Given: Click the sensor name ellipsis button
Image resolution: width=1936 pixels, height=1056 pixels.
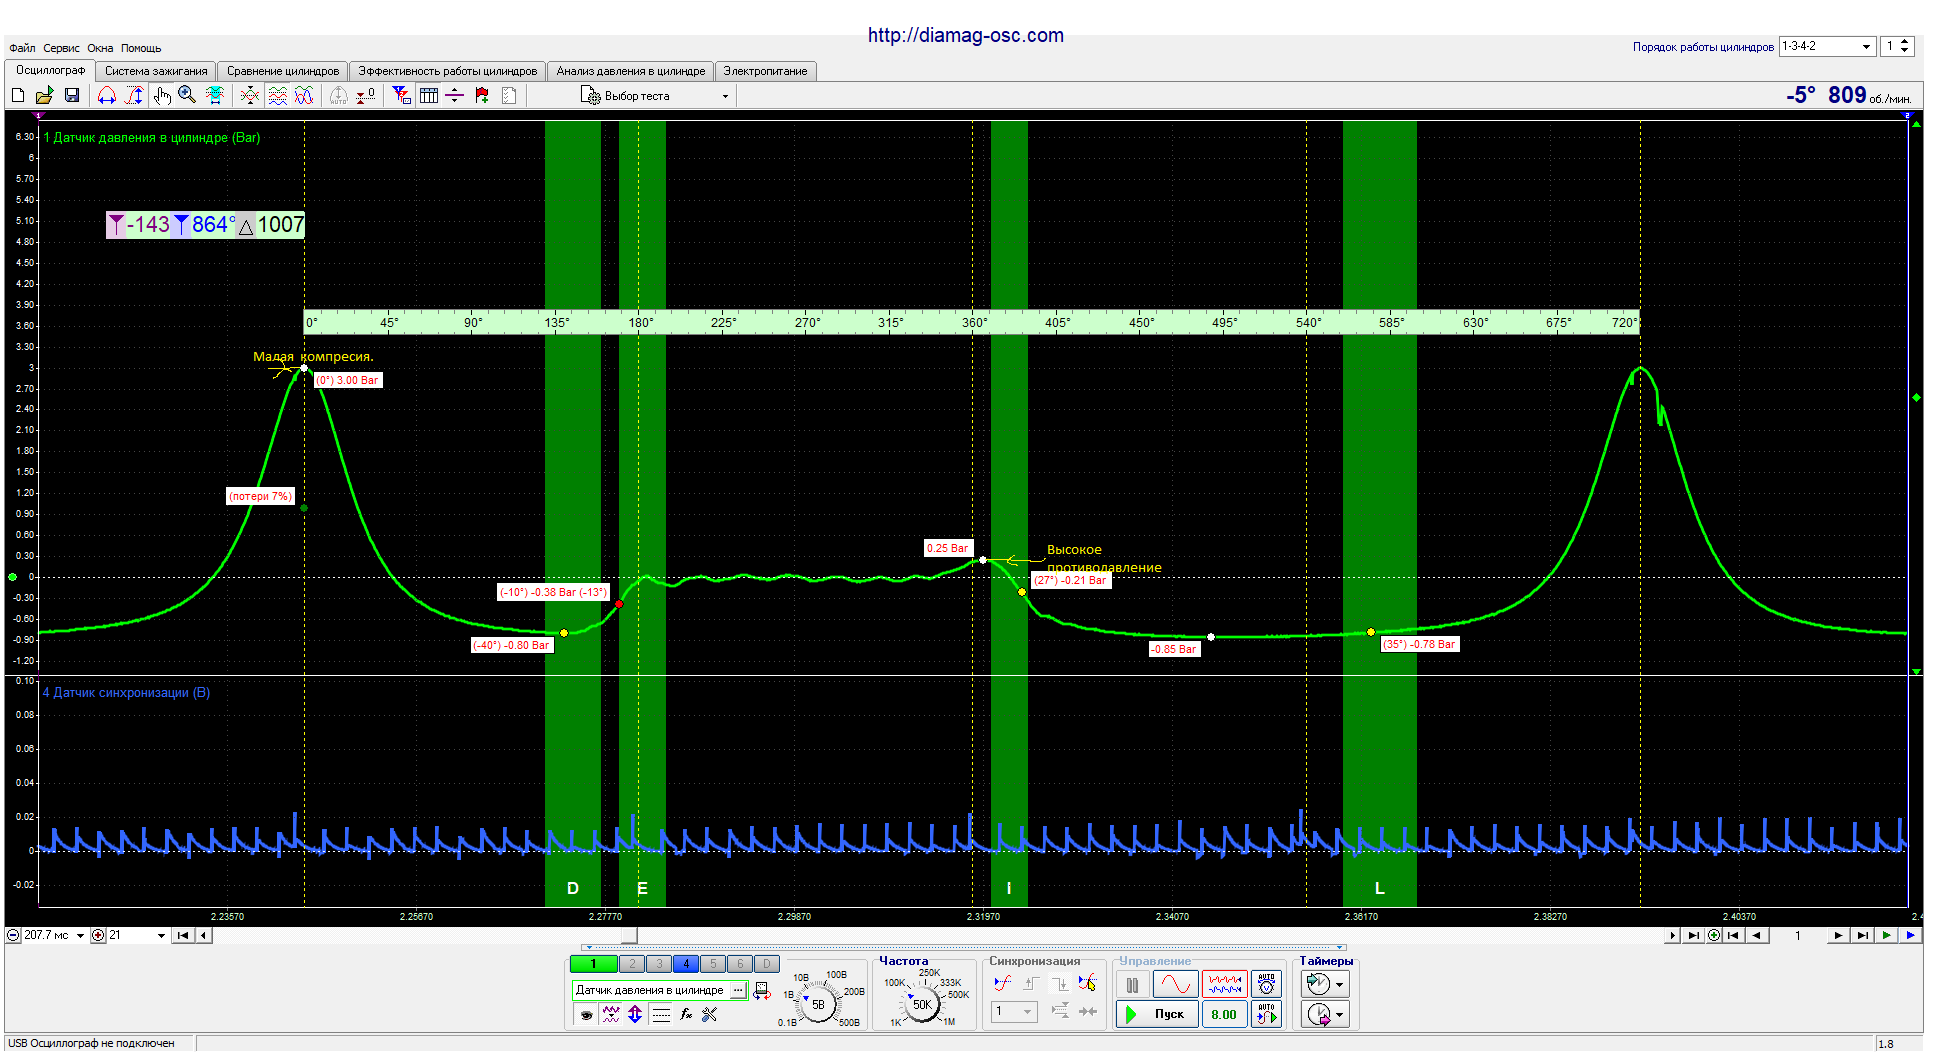Looking at the screenshot, I should (738, 990).
